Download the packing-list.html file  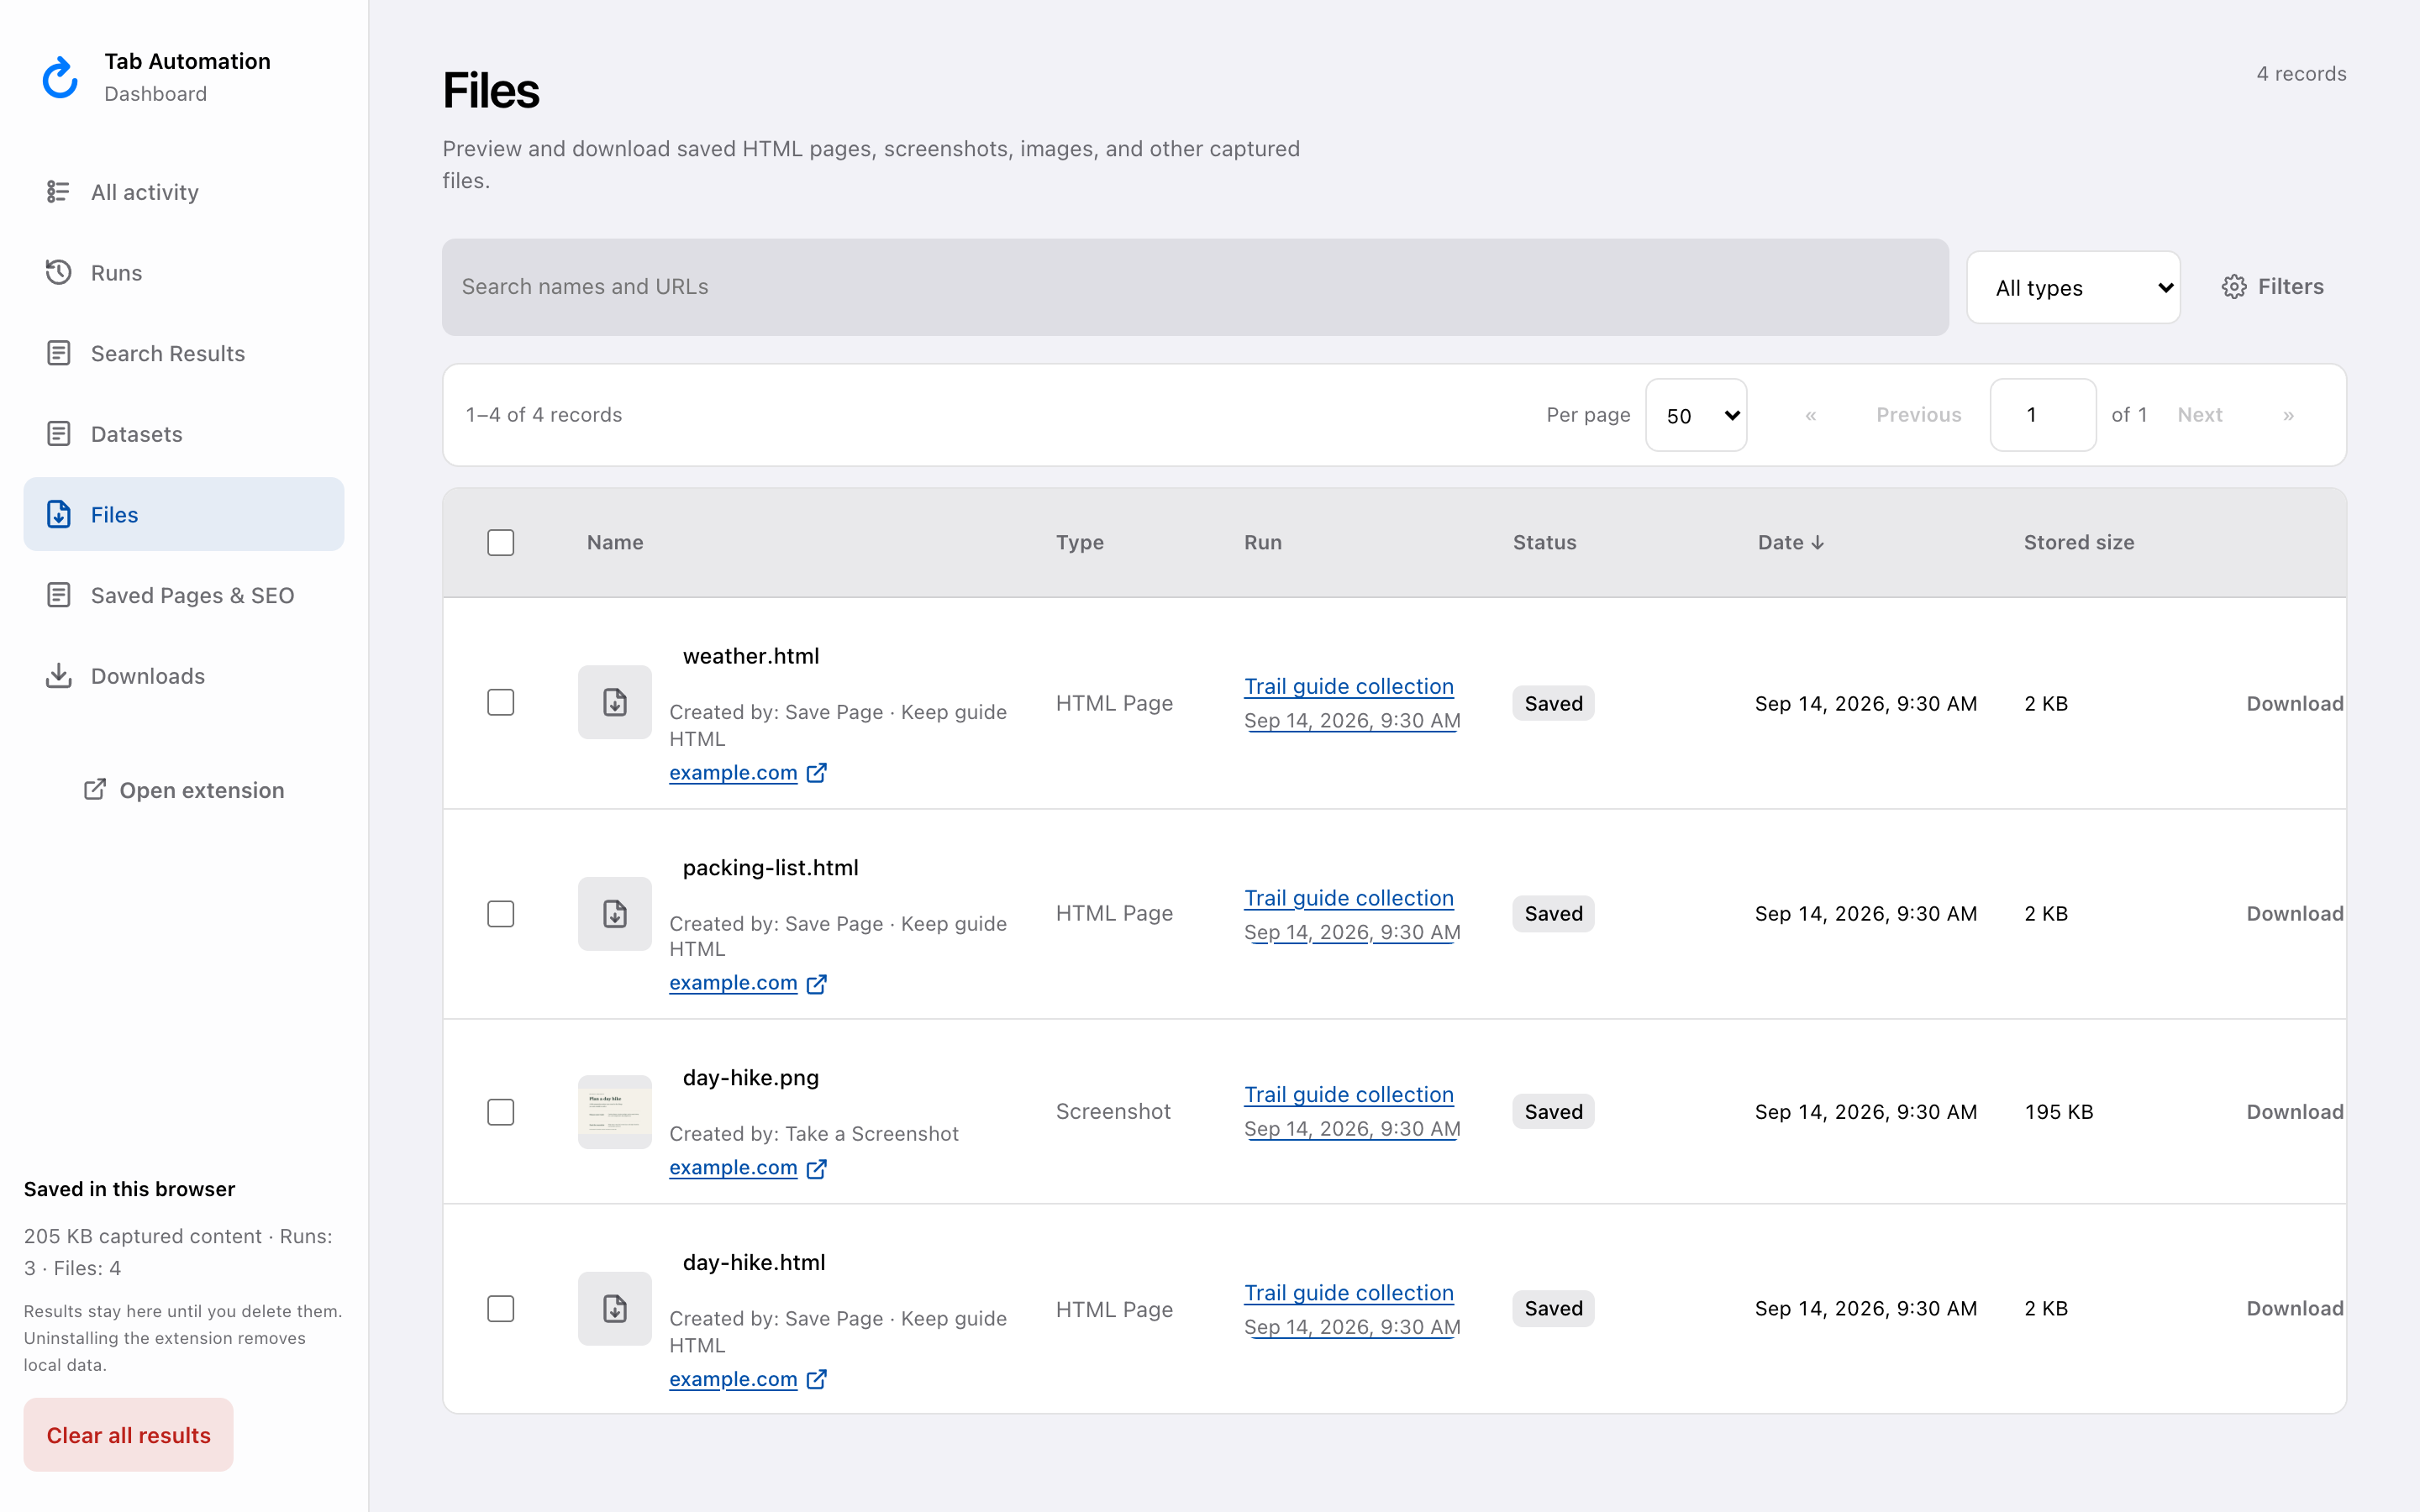click(2295, 913)
